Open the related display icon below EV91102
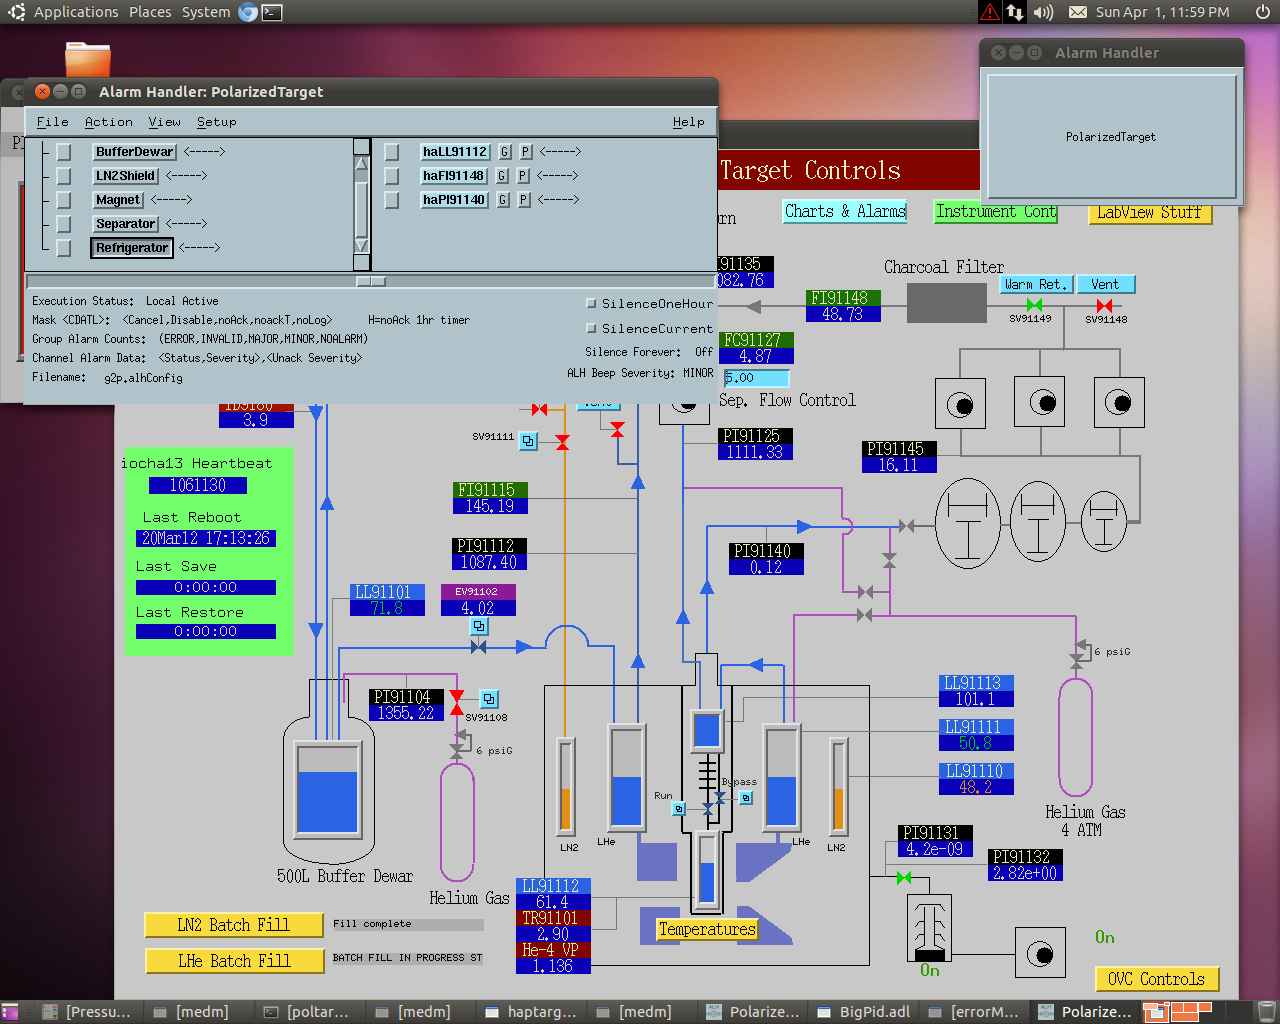This screenshot has height=1024, width=1280. point(480,626)
